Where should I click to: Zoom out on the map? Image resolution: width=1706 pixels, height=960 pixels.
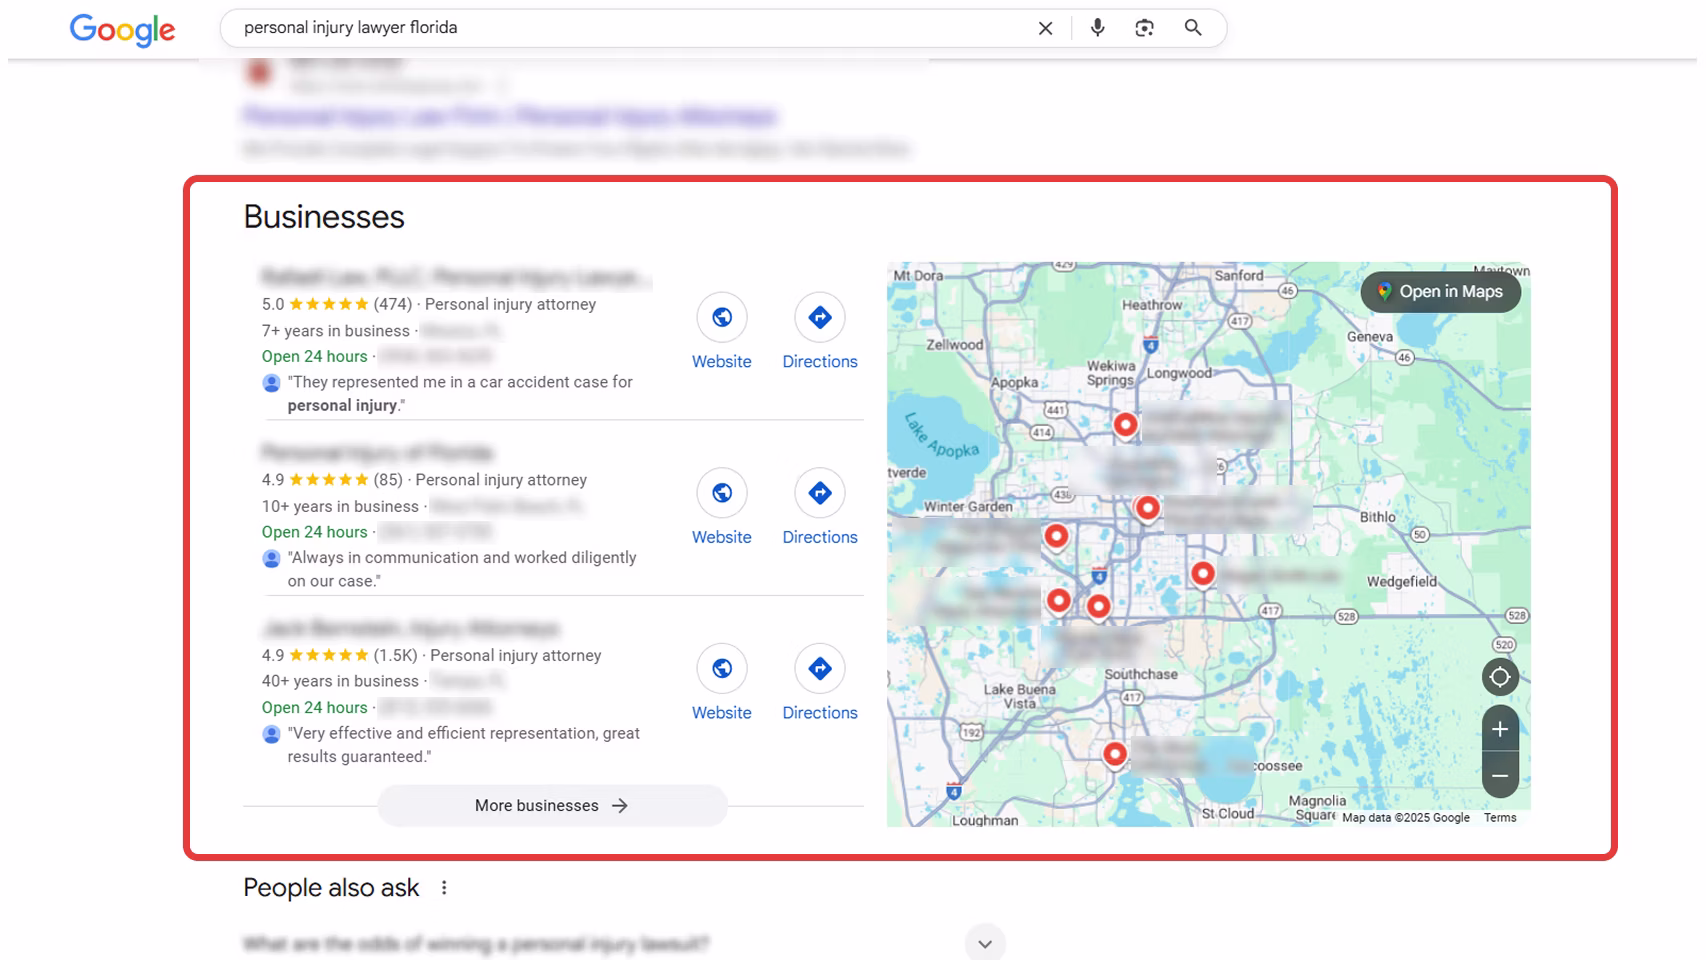1500,776
